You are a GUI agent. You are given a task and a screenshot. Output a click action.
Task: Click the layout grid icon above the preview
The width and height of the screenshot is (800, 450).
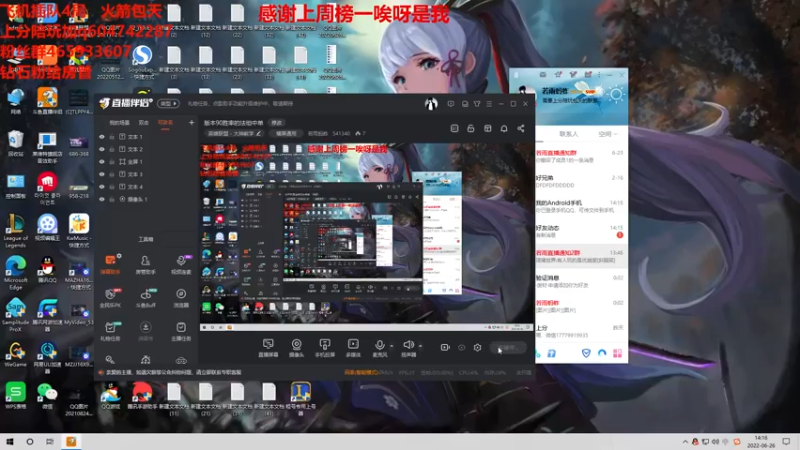coord(488,129)
